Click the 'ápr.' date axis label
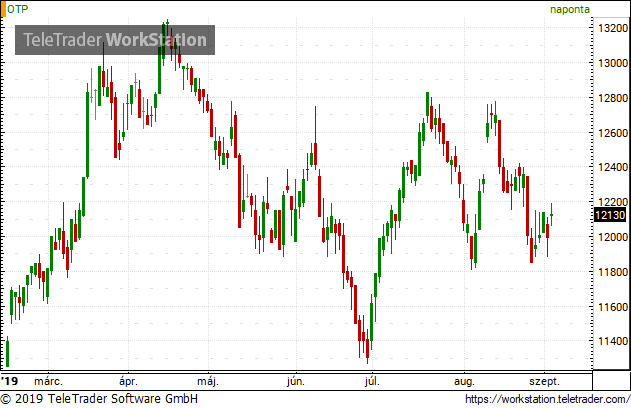 coord(128,381)
